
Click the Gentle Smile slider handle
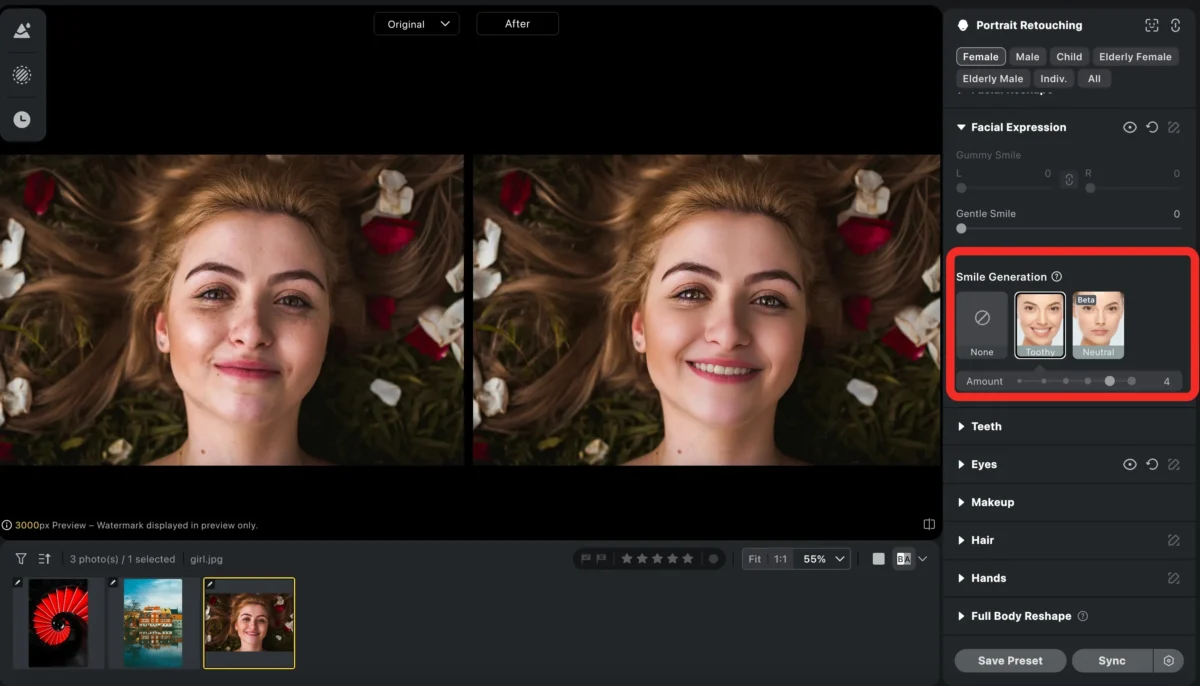[x=961, y=229]
